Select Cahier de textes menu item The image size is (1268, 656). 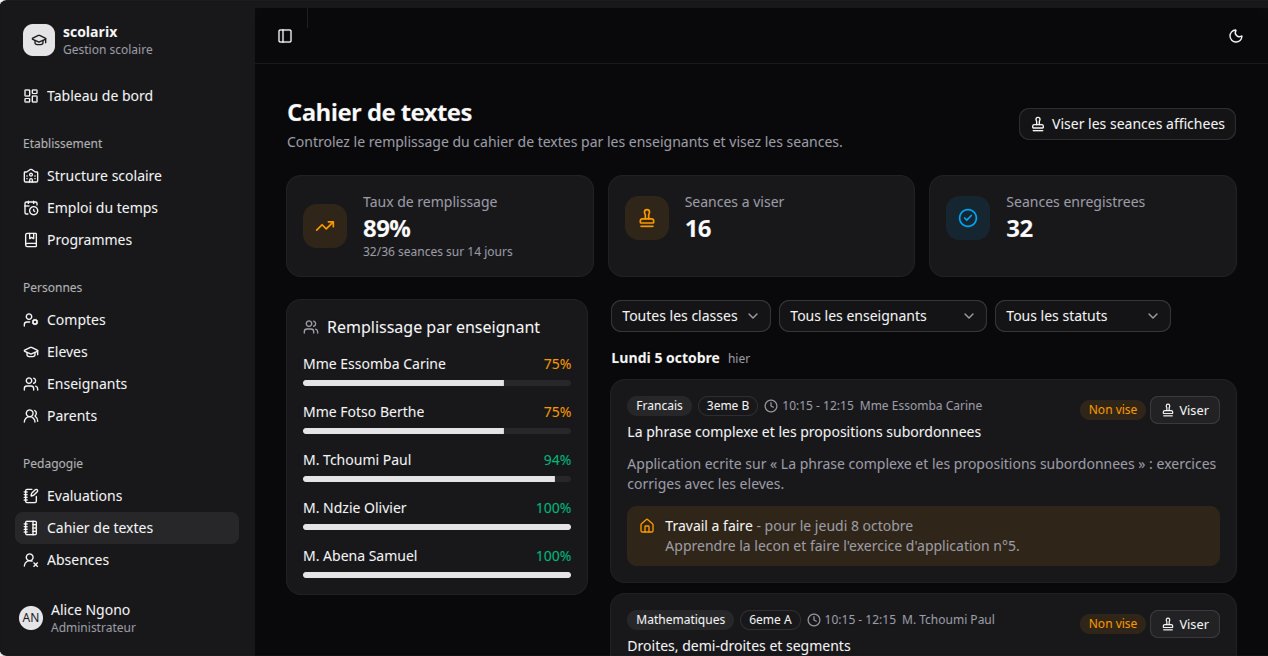tap(127, 528)
